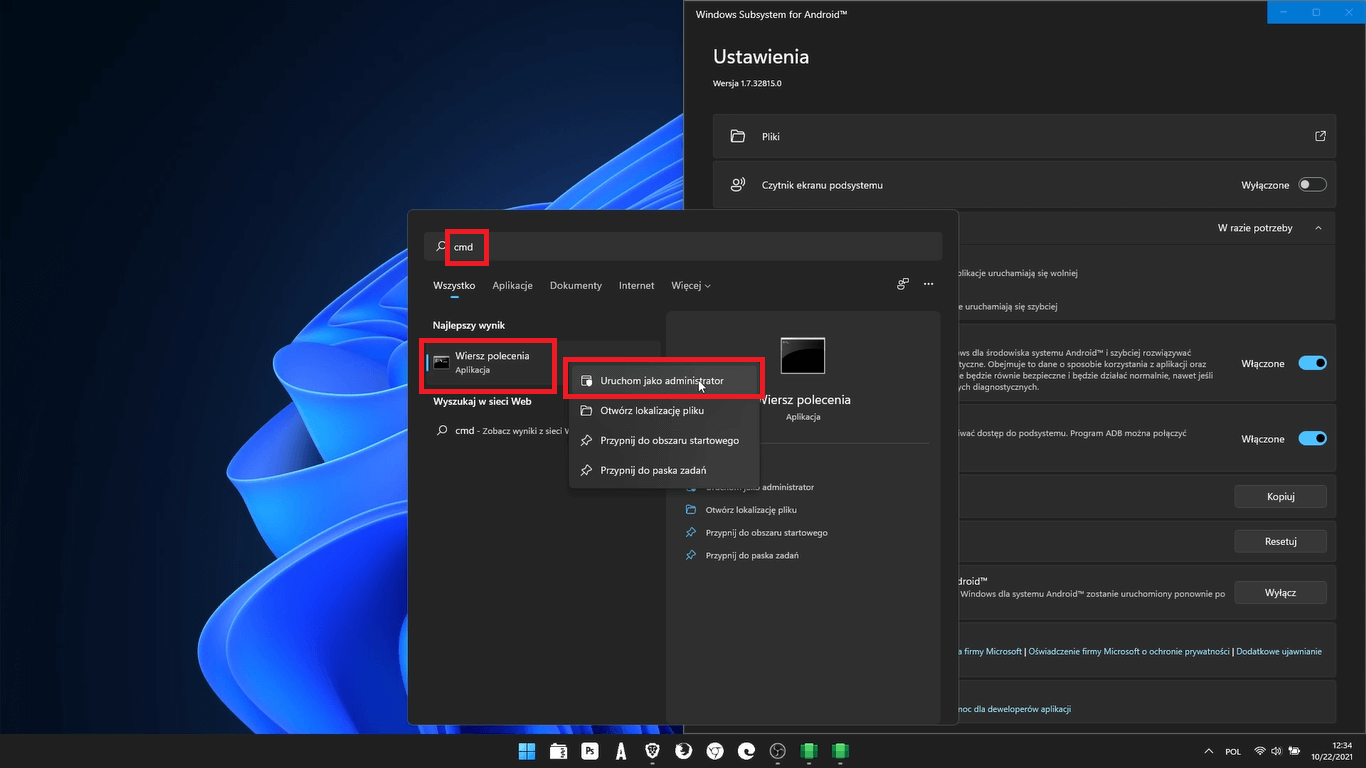
Task: Turn off the diagnostic data Włączone switch
Action: [x=1312, y=363]
